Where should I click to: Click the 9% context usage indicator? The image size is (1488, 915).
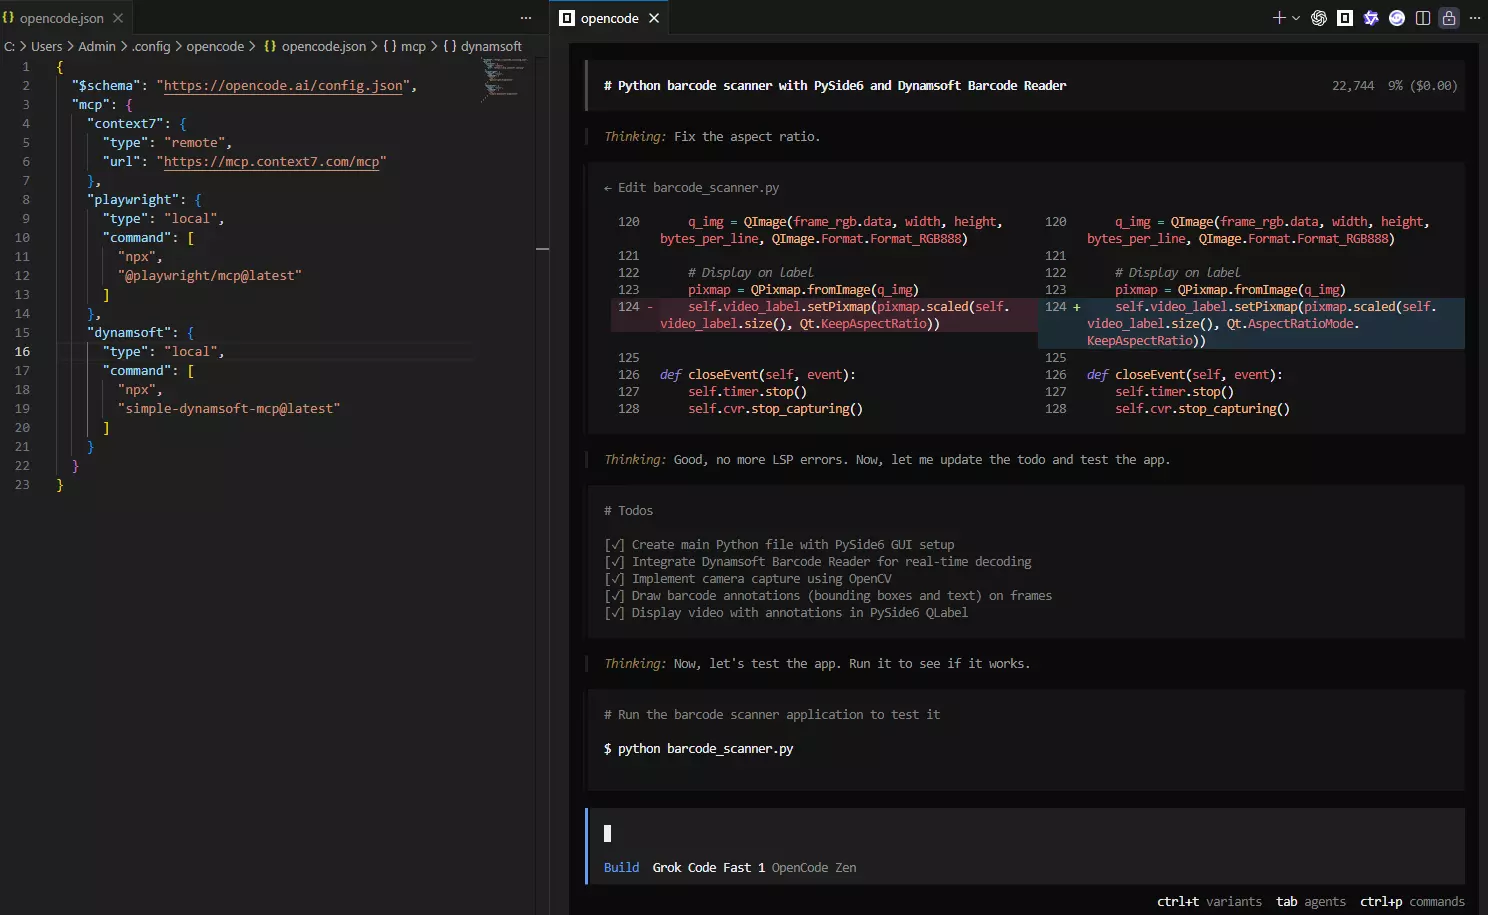(1394, 85)
